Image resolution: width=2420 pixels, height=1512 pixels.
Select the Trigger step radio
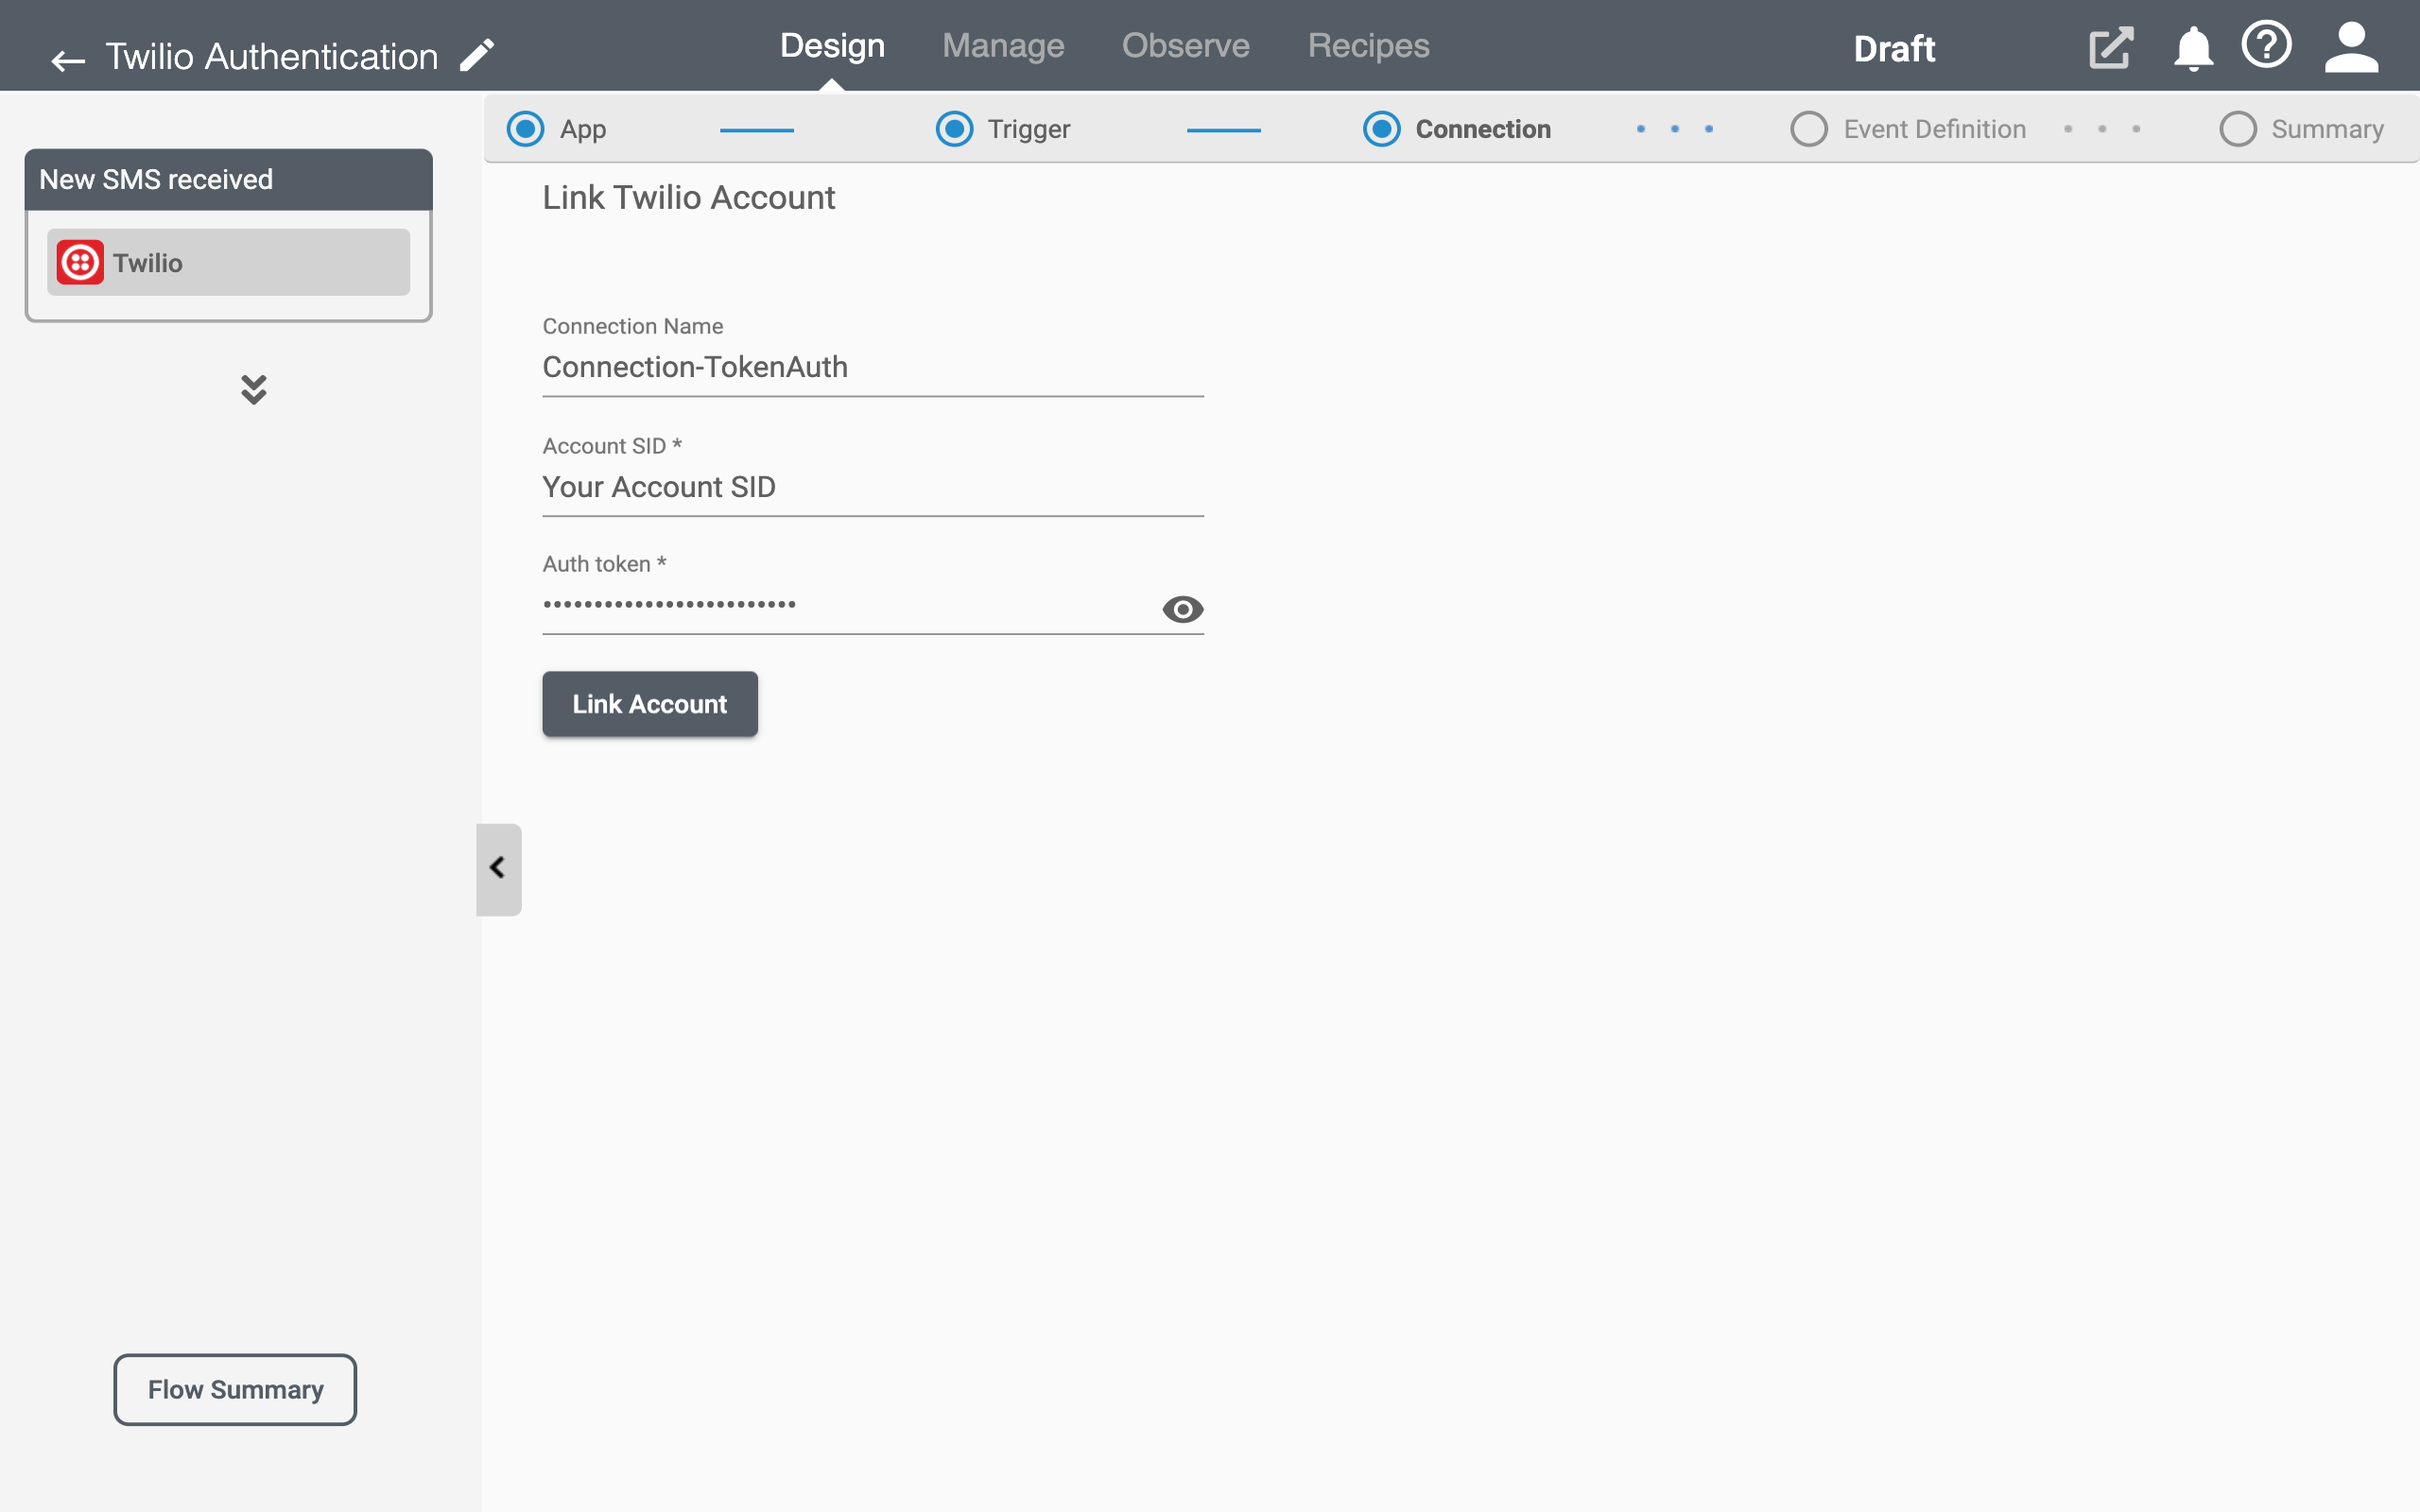point(954,129)
